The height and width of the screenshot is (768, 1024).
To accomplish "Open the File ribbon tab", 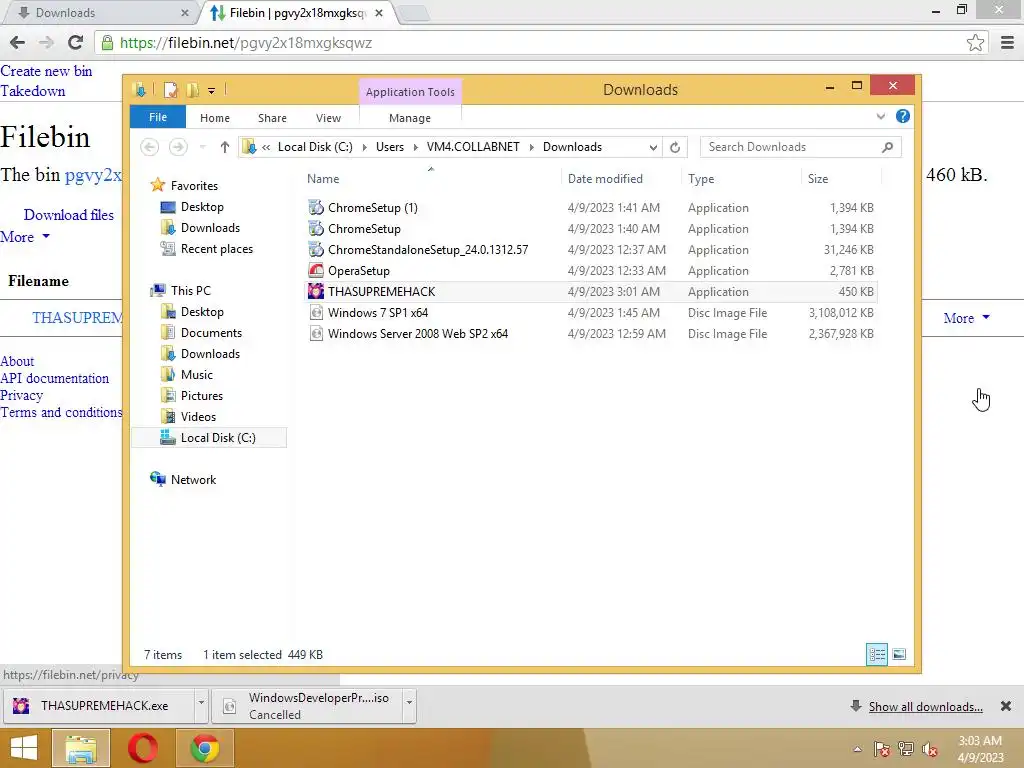I will click(158, 117).
